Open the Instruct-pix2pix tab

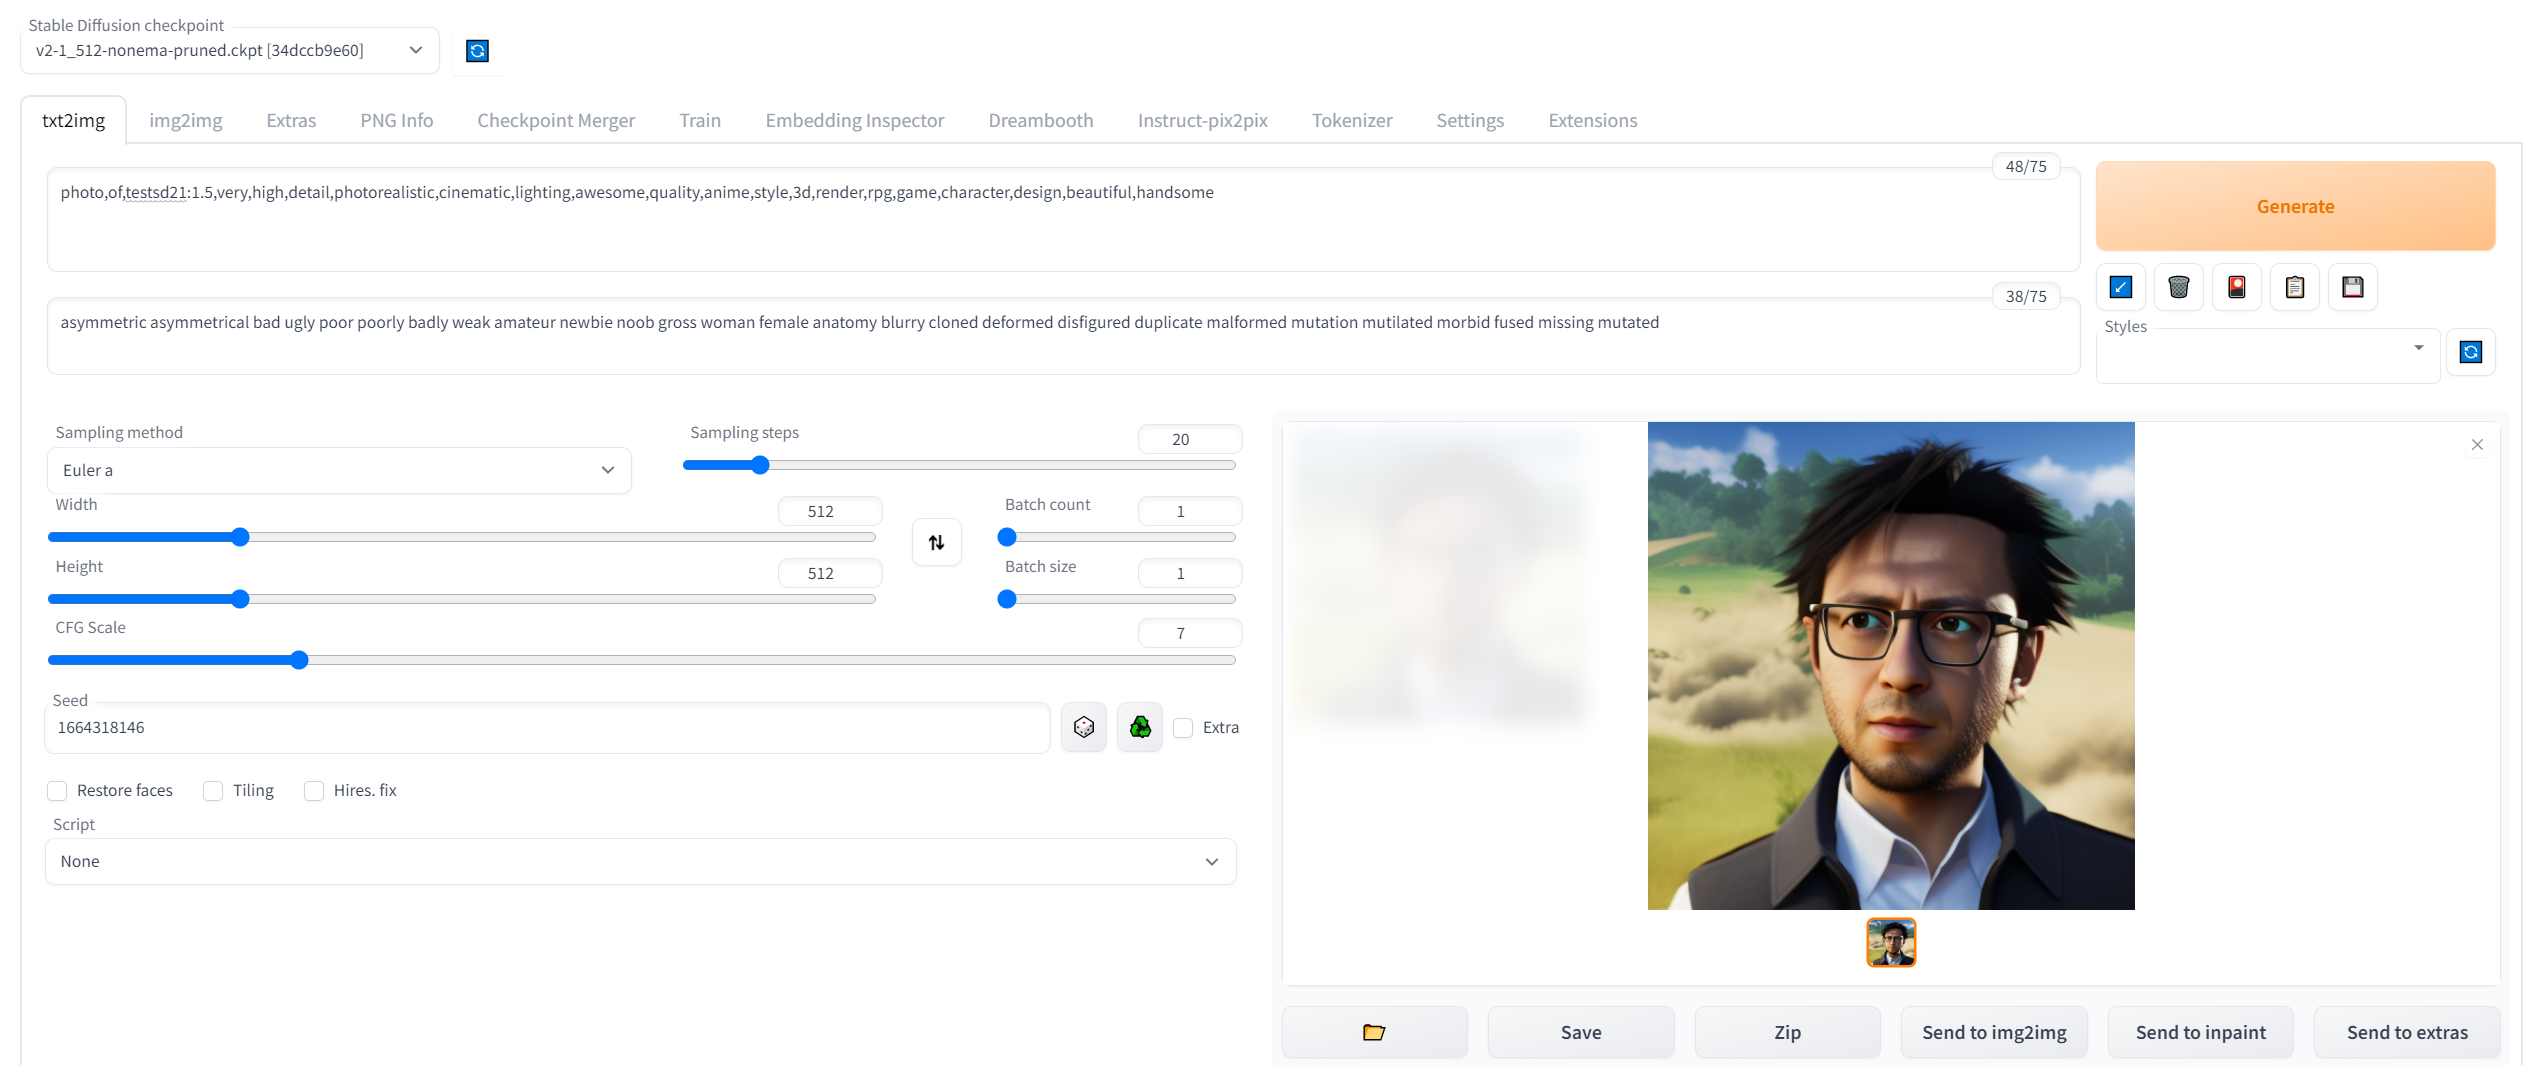click(x=1202, y=121)
